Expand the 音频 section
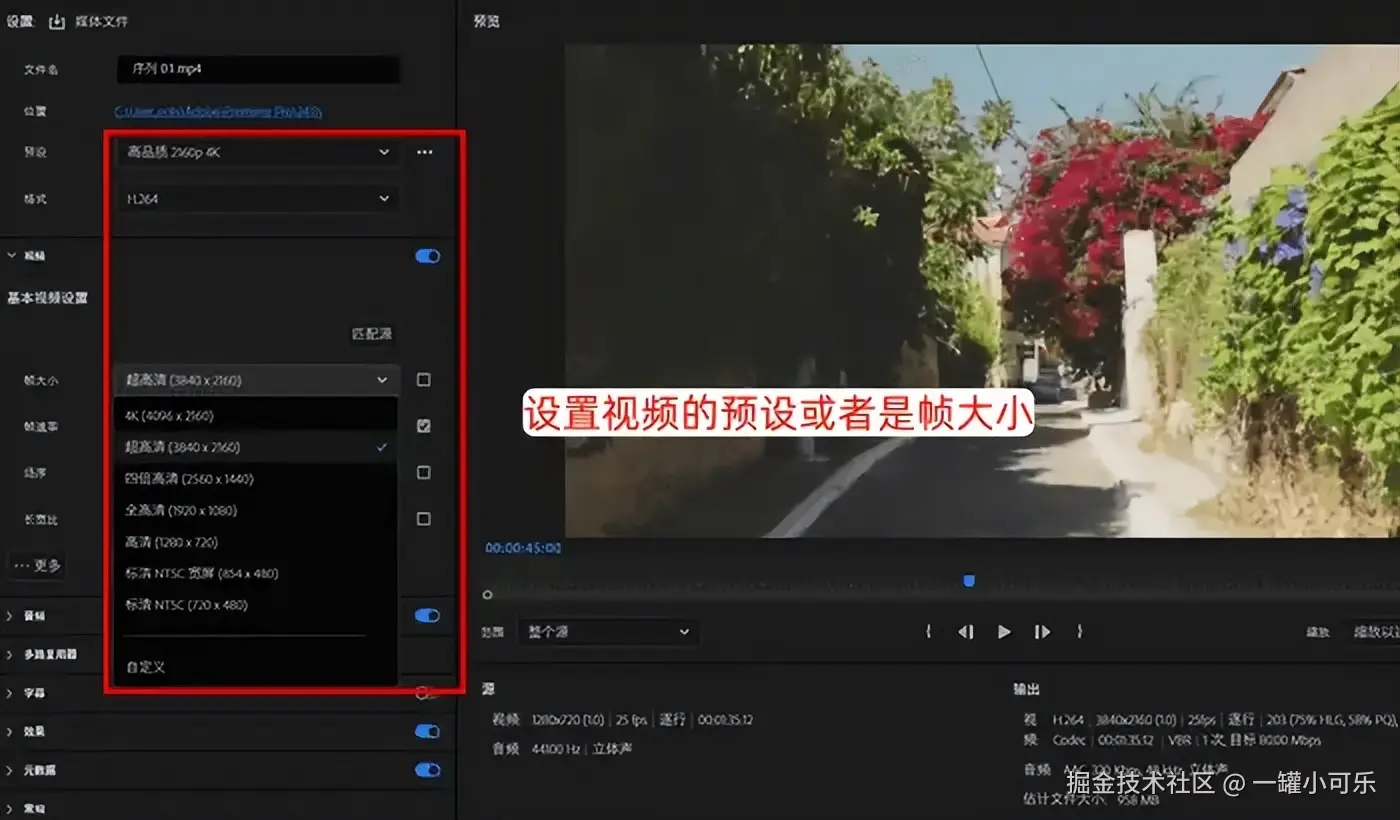 click(11, 616)
